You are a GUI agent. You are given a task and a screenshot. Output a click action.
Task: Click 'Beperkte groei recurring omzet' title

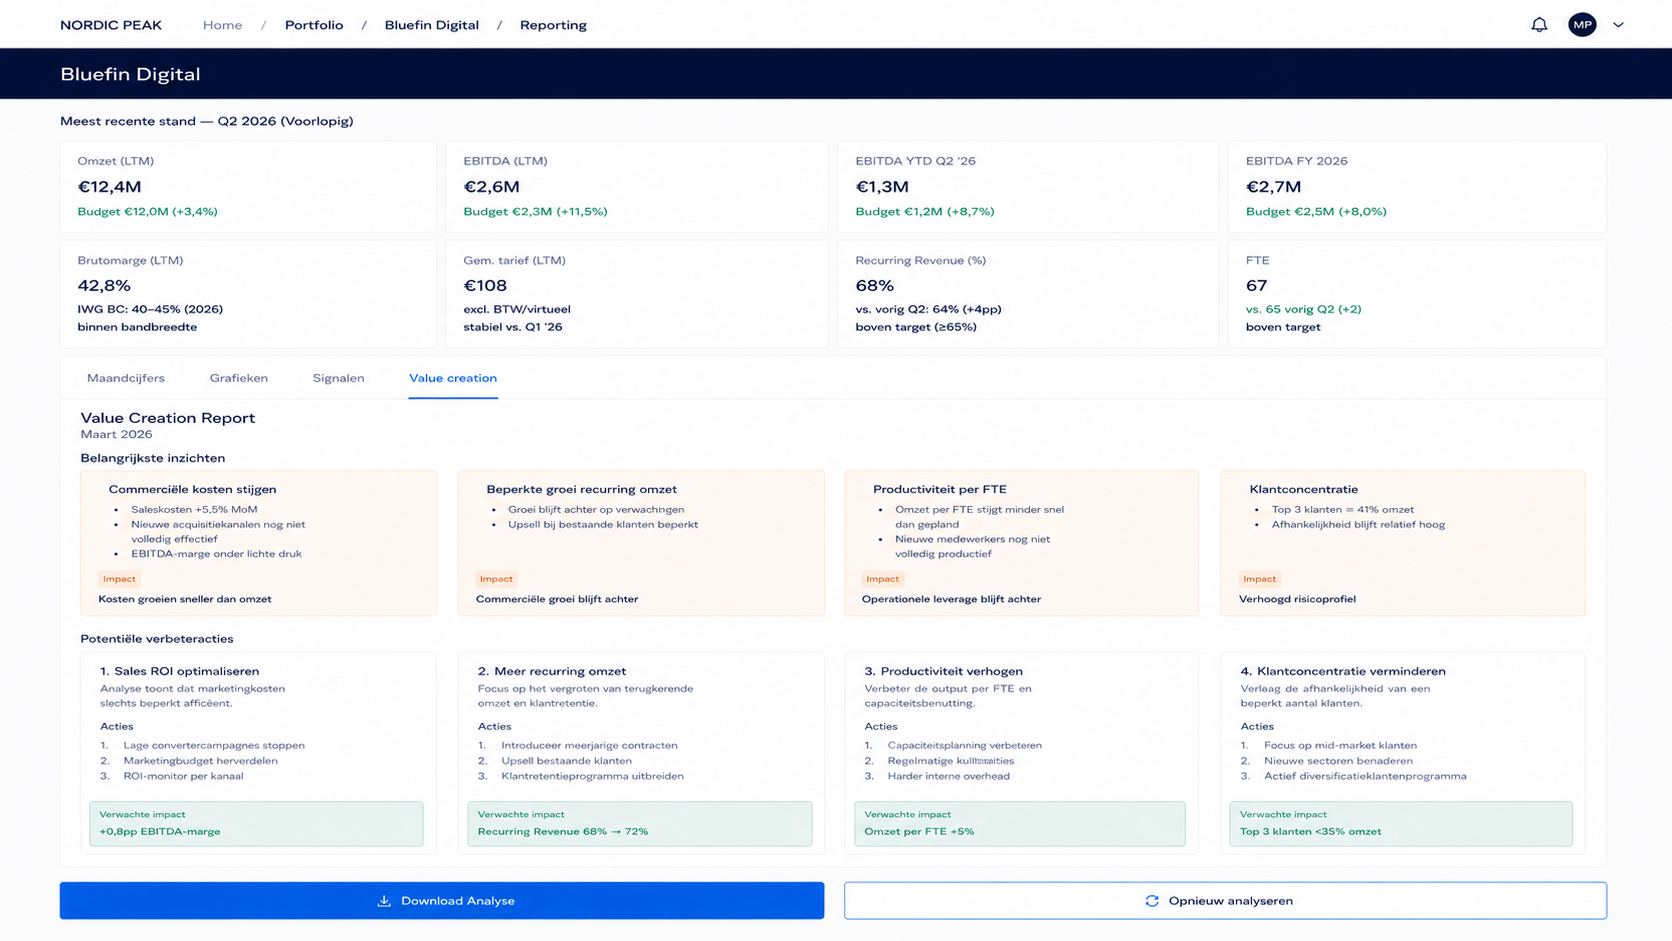coord(581,489)
